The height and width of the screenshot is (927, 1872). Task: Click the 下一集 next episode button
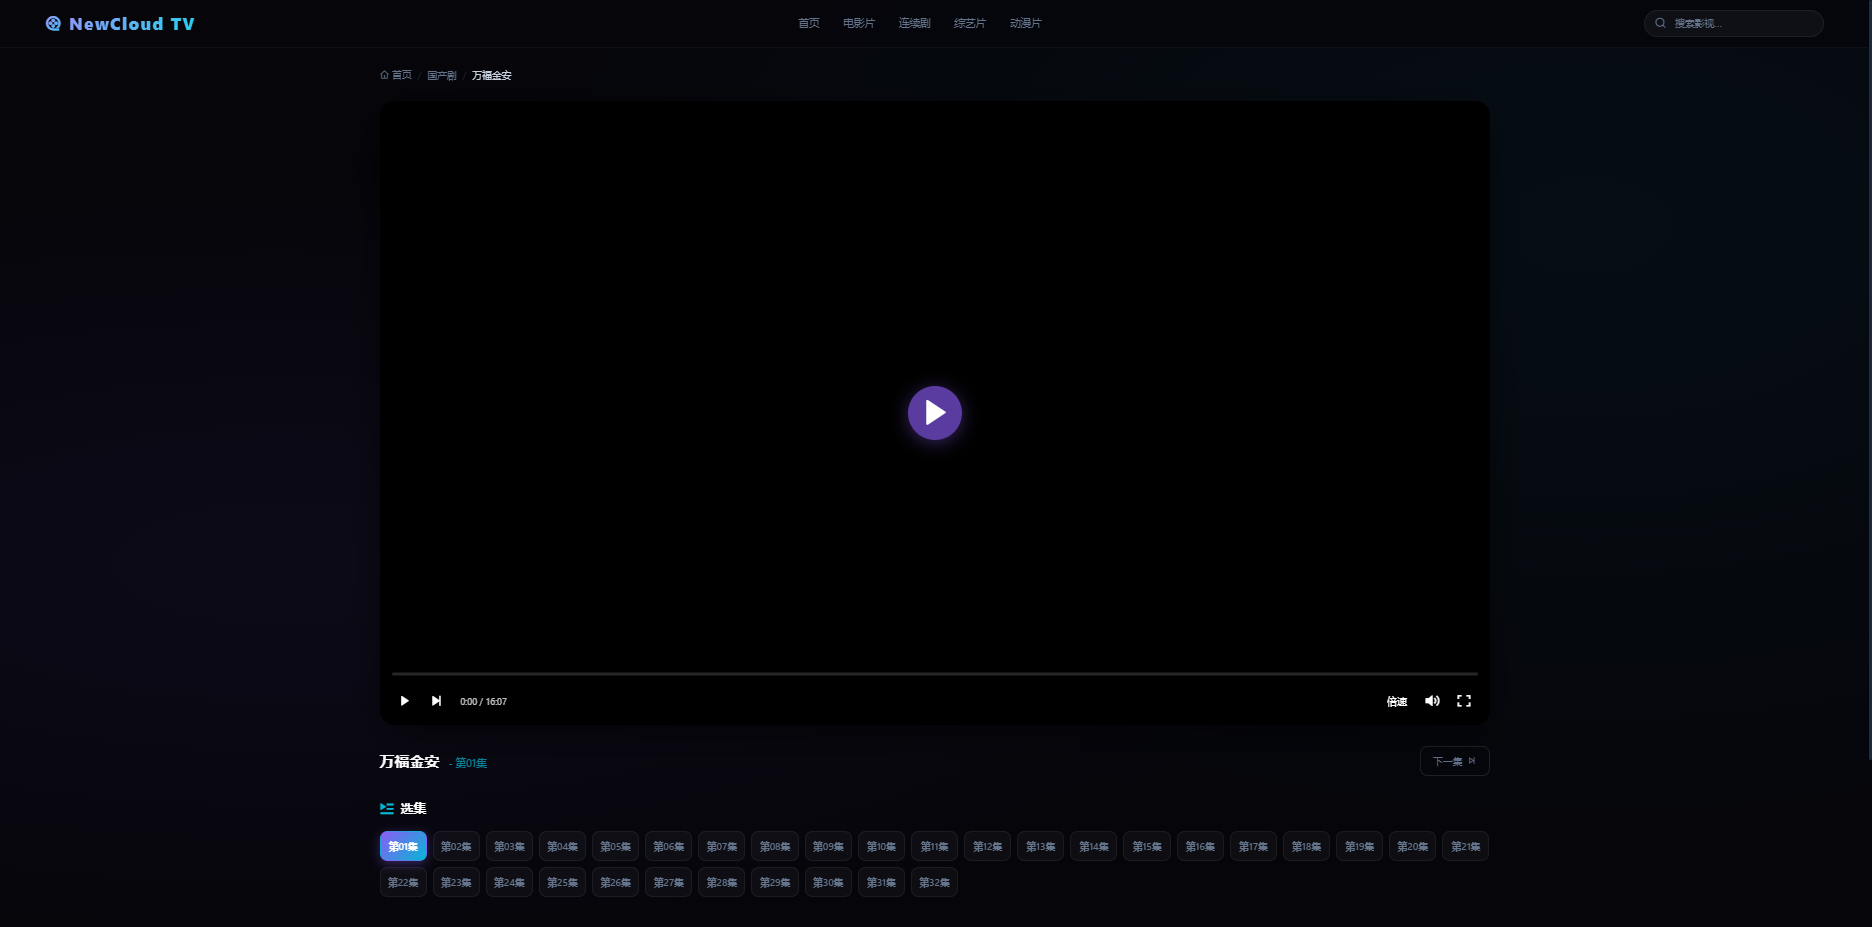[1454, 761]
